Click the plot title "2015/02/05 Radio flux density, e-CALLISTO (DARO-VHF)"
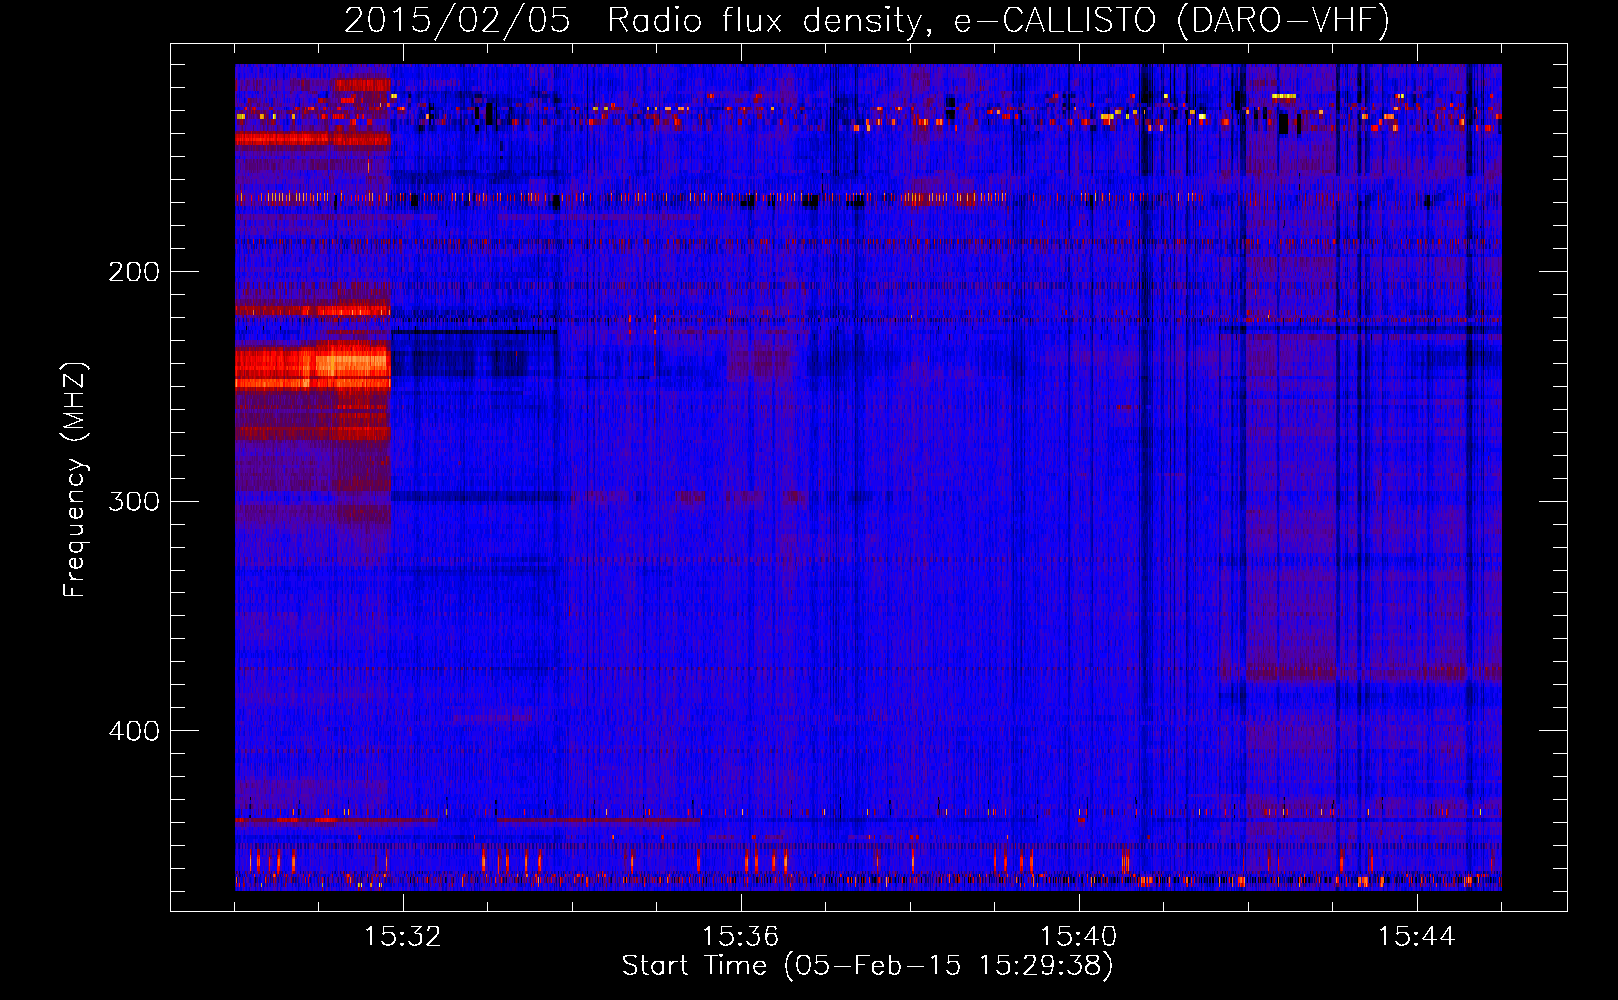Viewport: 1618px width, 1000px height. [x=867, y=20]
